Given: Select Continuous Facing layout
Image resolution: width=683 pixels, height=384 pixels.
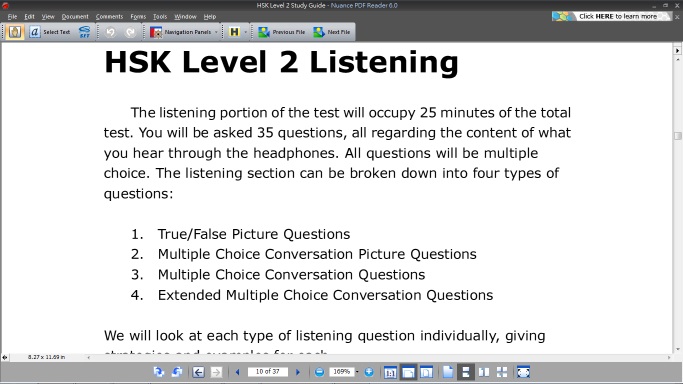Looking at the screenshot, I should pos(502,372).
